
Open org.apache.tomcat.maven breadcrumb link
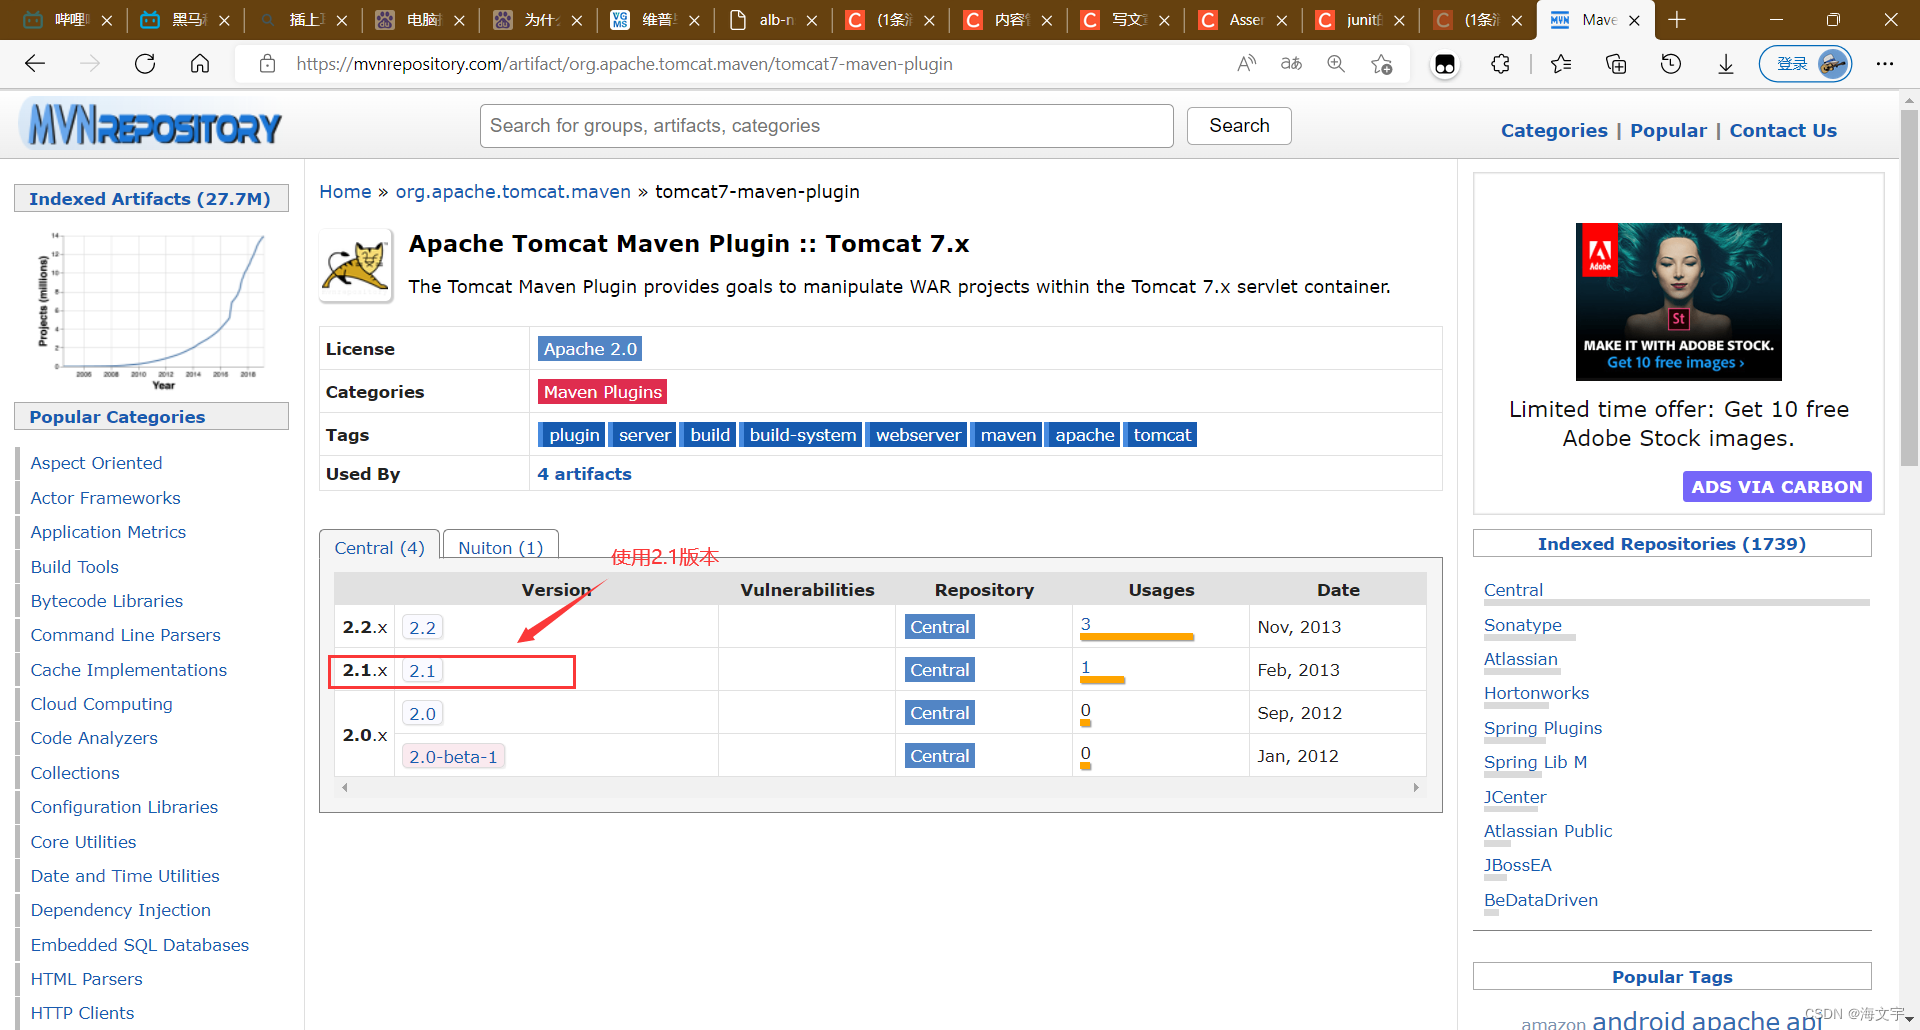coord(513,191)
